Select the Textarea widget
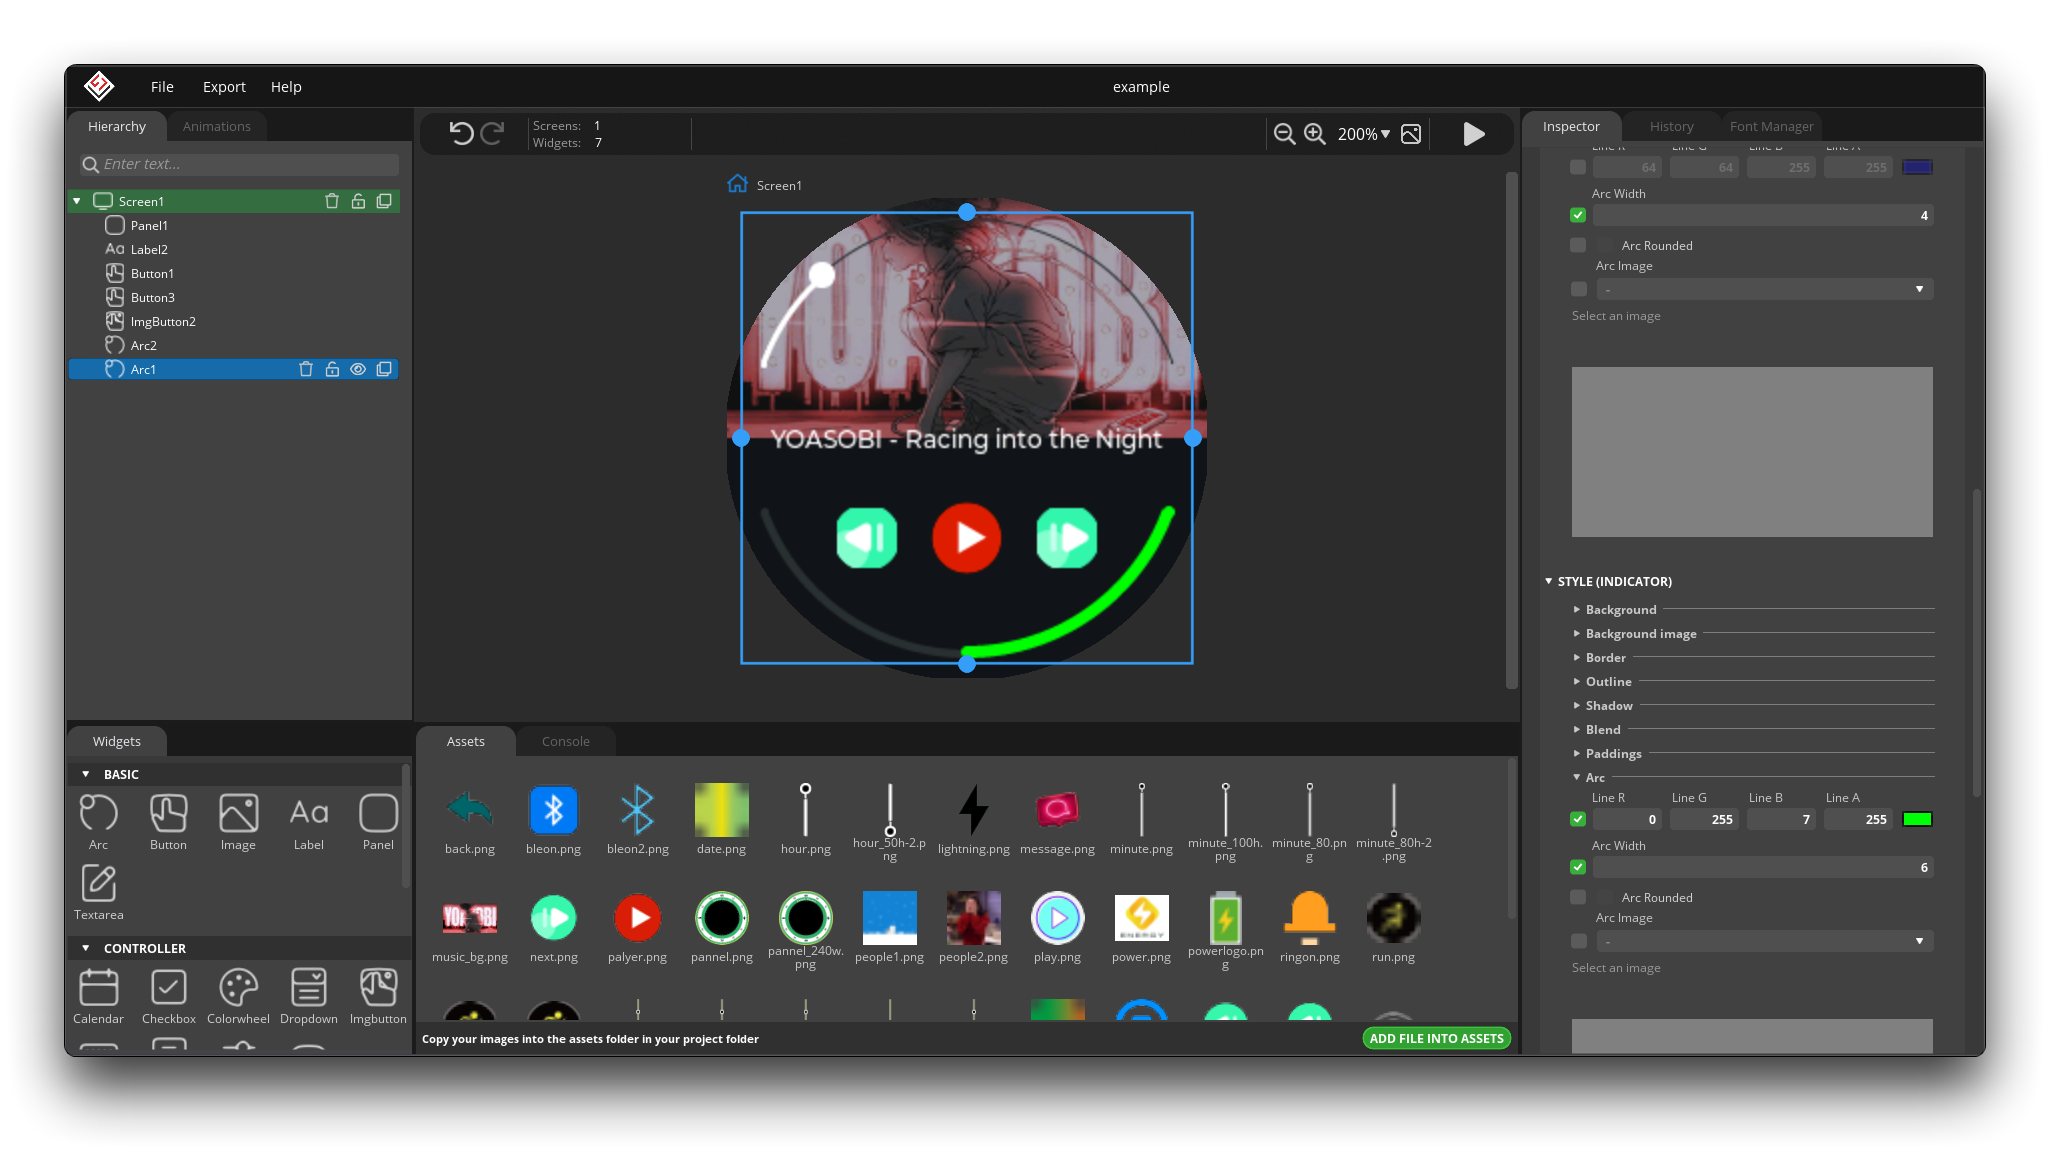Viewport: 2050px width, 1153px height. tap(98, 892)
